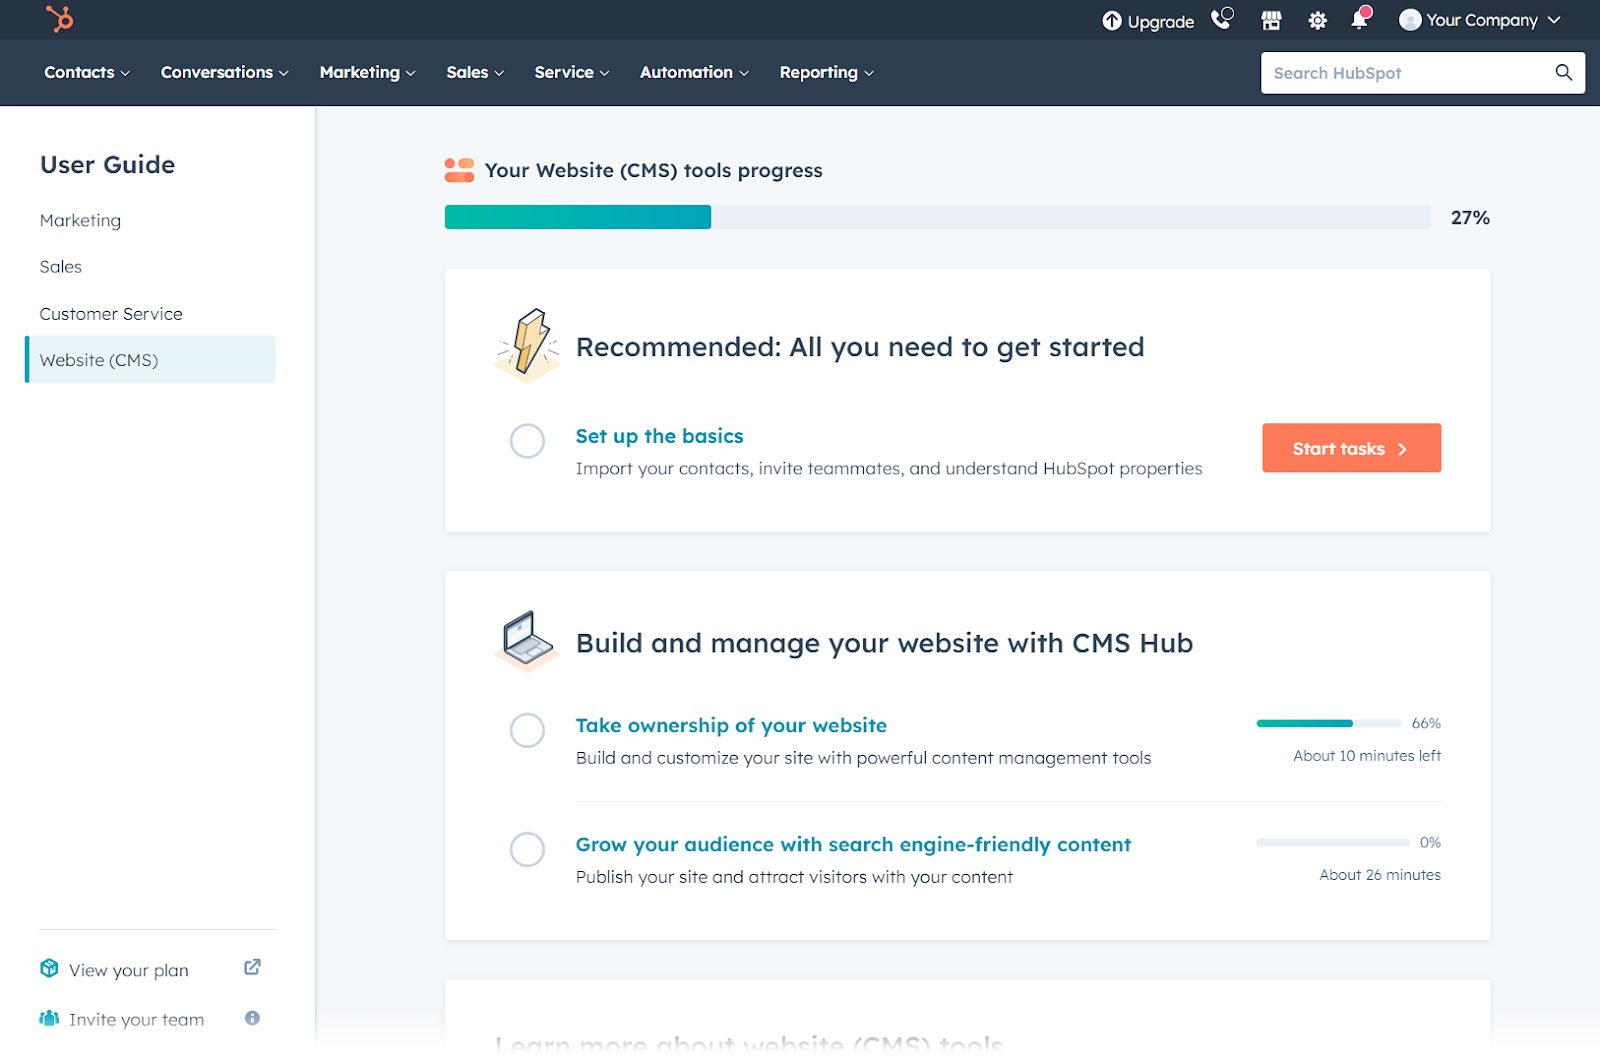Click the HubSpot sprocket logo
Image resolution: width=1600 pixels, height=1063 pixels.
click(62, 19)
